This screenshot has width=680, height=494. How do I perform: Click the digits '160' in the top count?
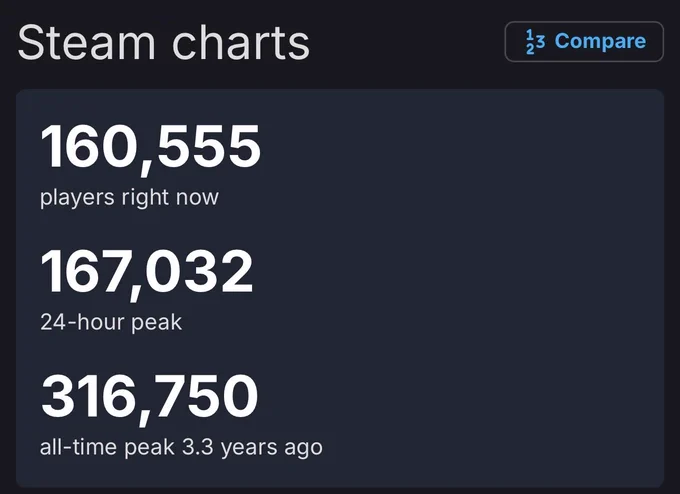tap(89, 146)
